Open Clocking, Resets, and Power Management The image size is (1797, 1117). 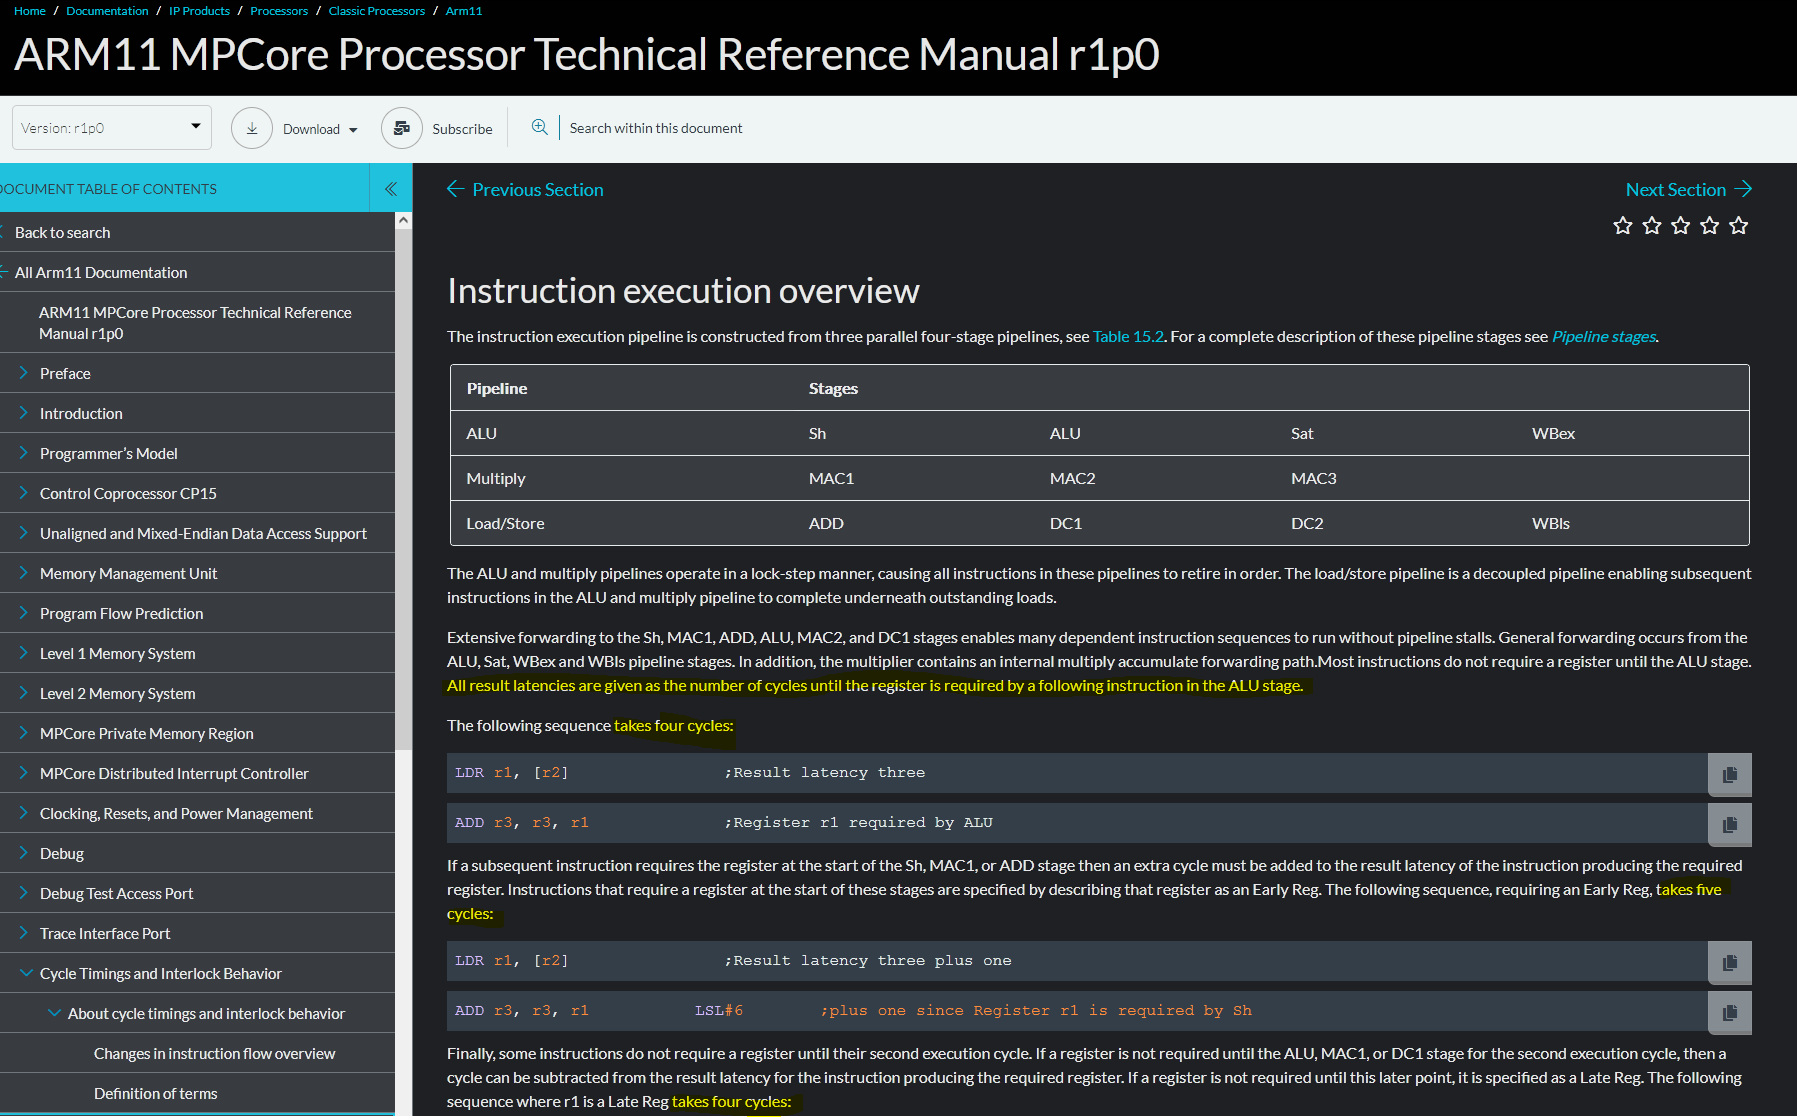(176, 813)
